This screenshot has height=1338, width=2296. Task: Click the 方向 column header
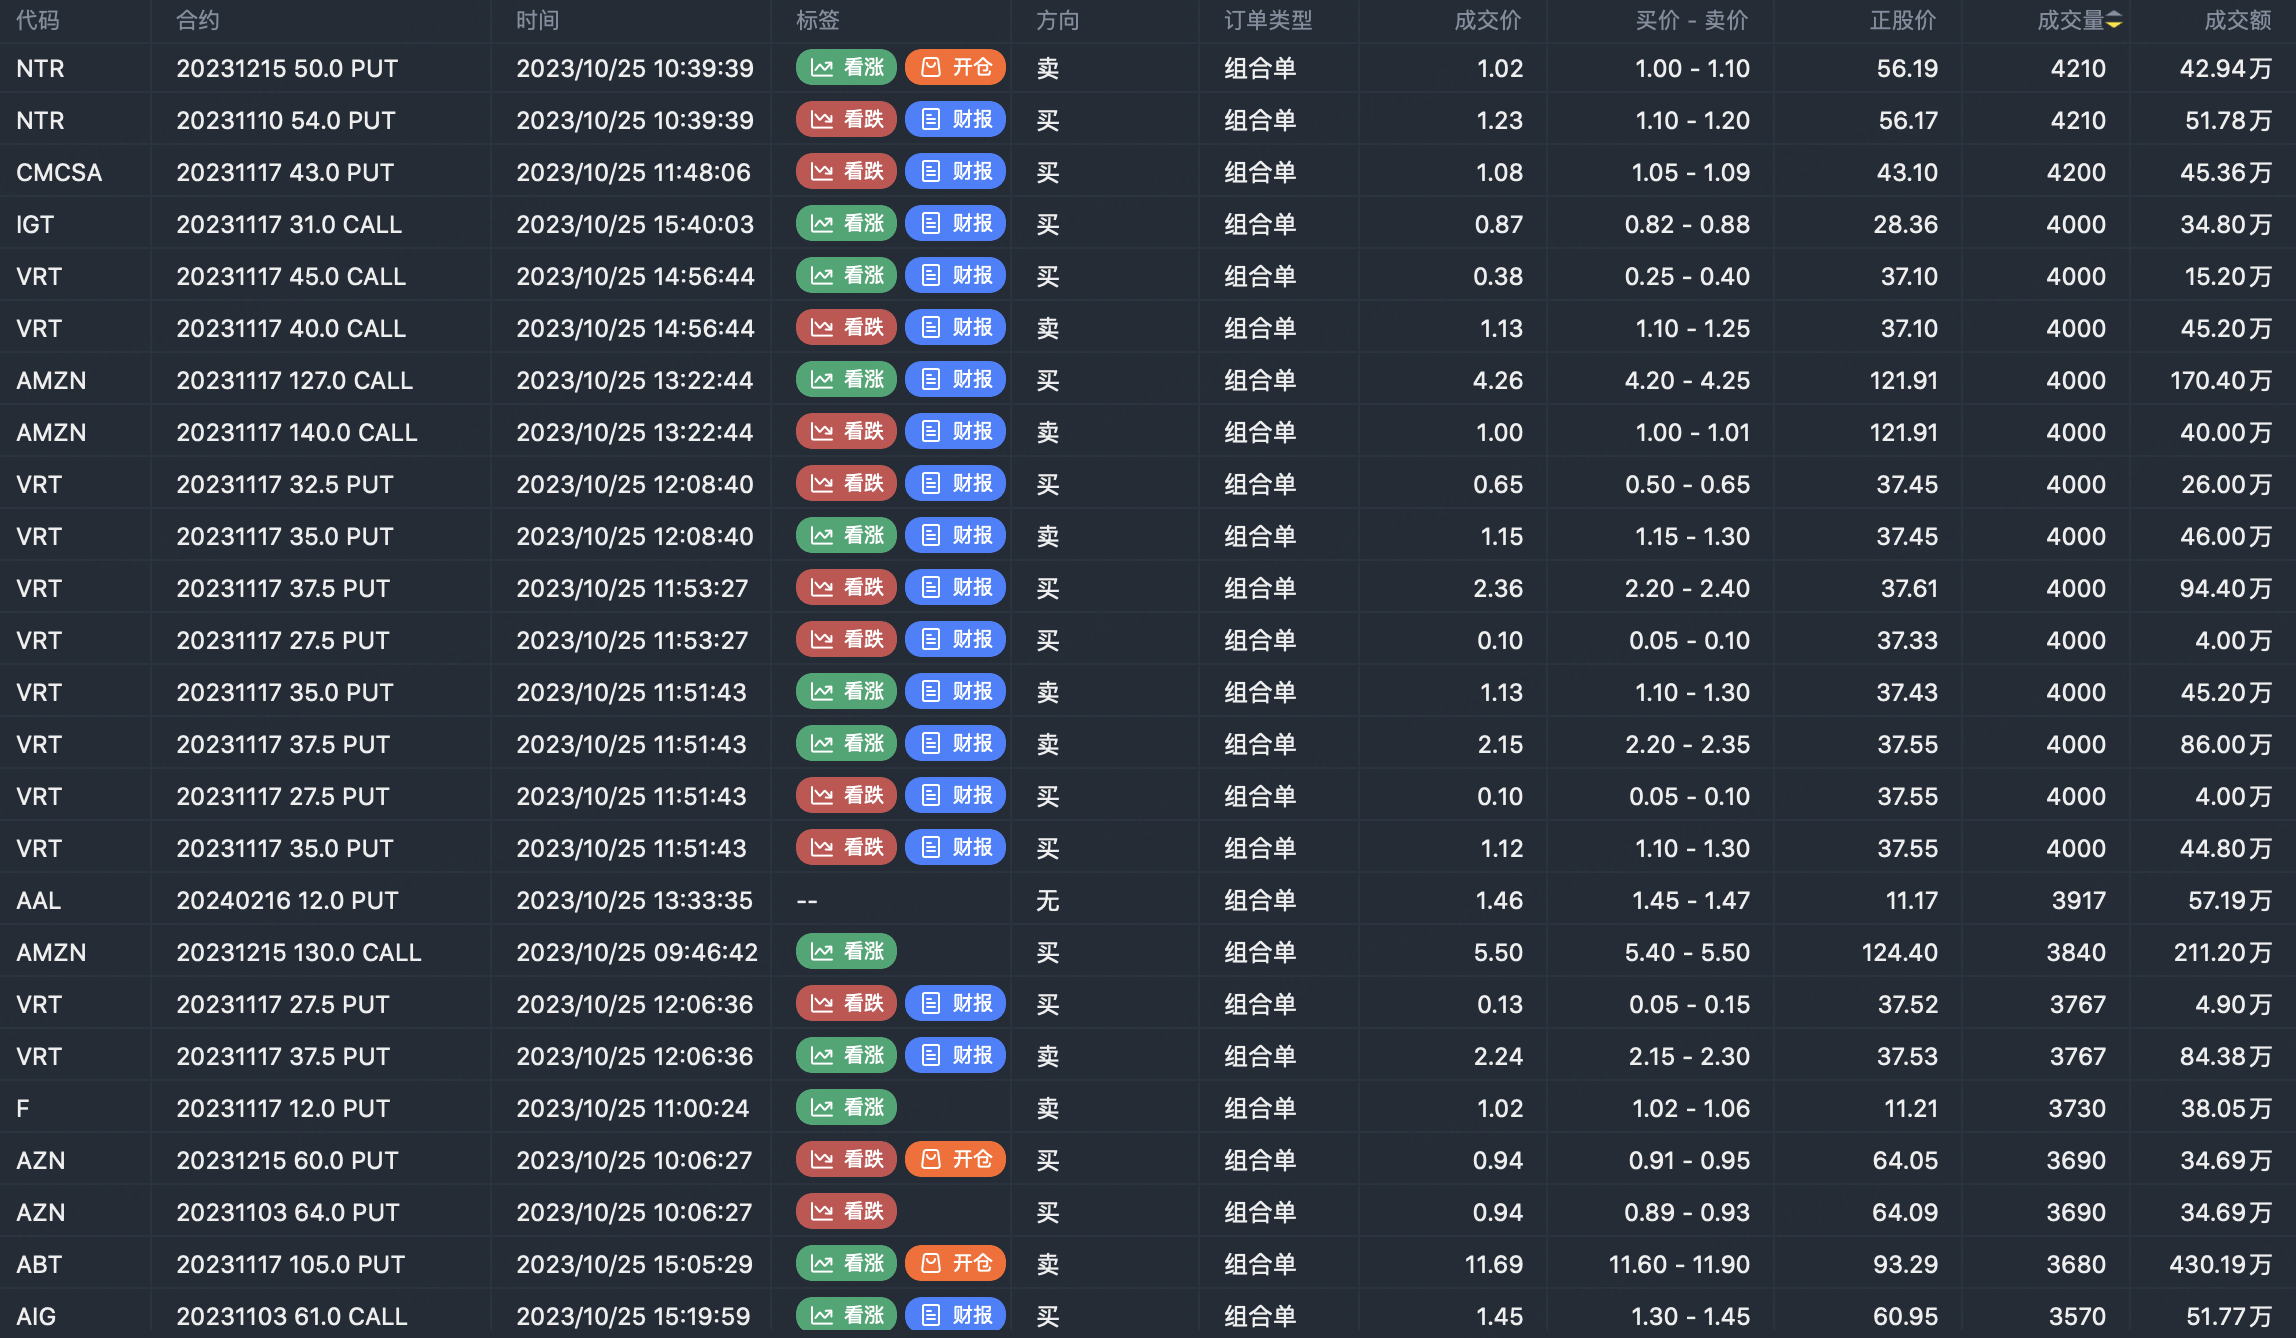coord(1058,21)
